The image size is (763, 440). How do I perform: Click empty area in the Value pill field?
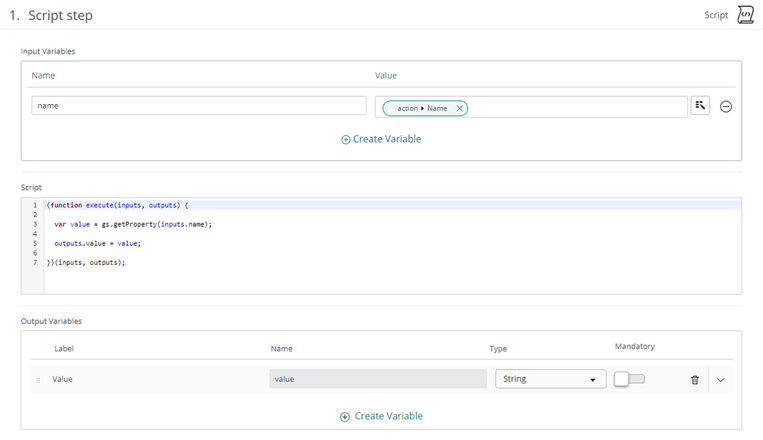tap(575, 107)
